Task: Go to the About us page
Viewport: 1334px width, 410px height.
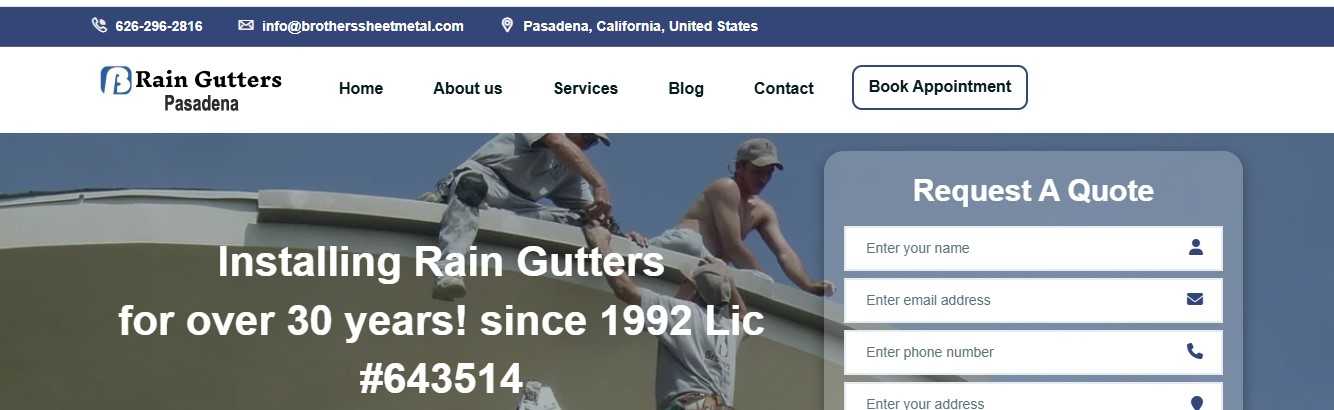Action: (468, 88)
